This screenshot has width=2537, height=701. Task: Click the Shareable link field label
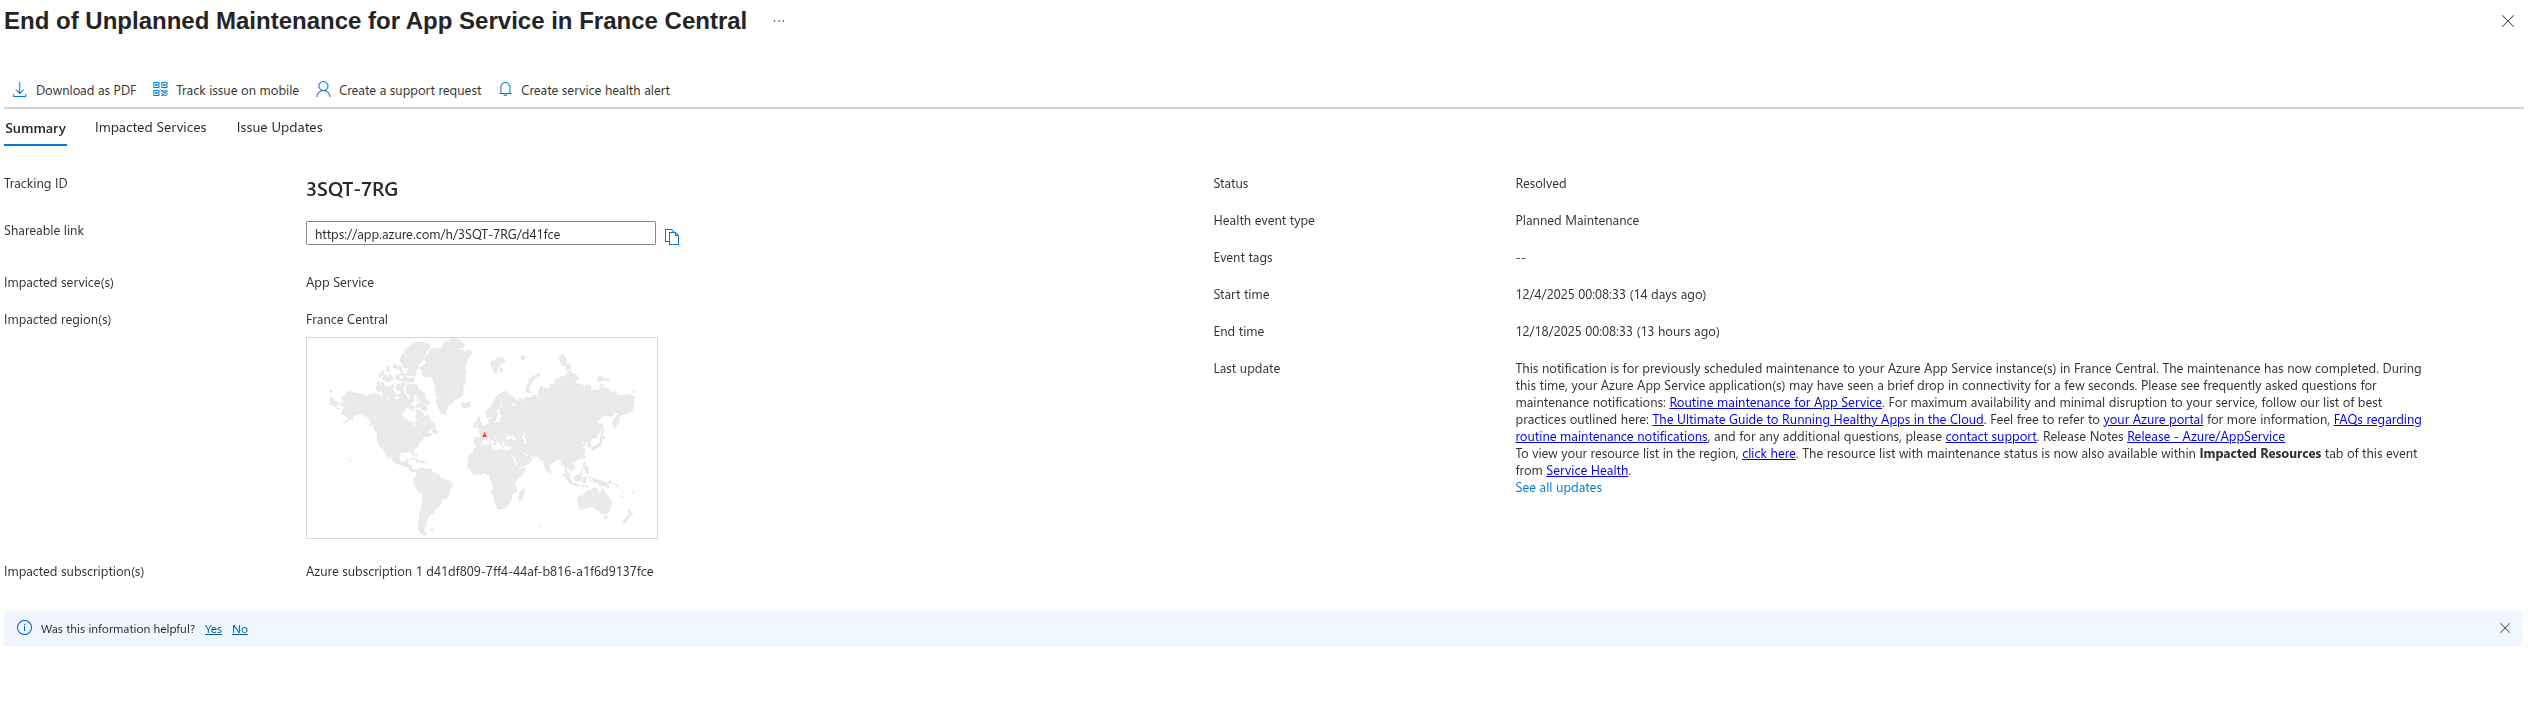click(44, 230)
